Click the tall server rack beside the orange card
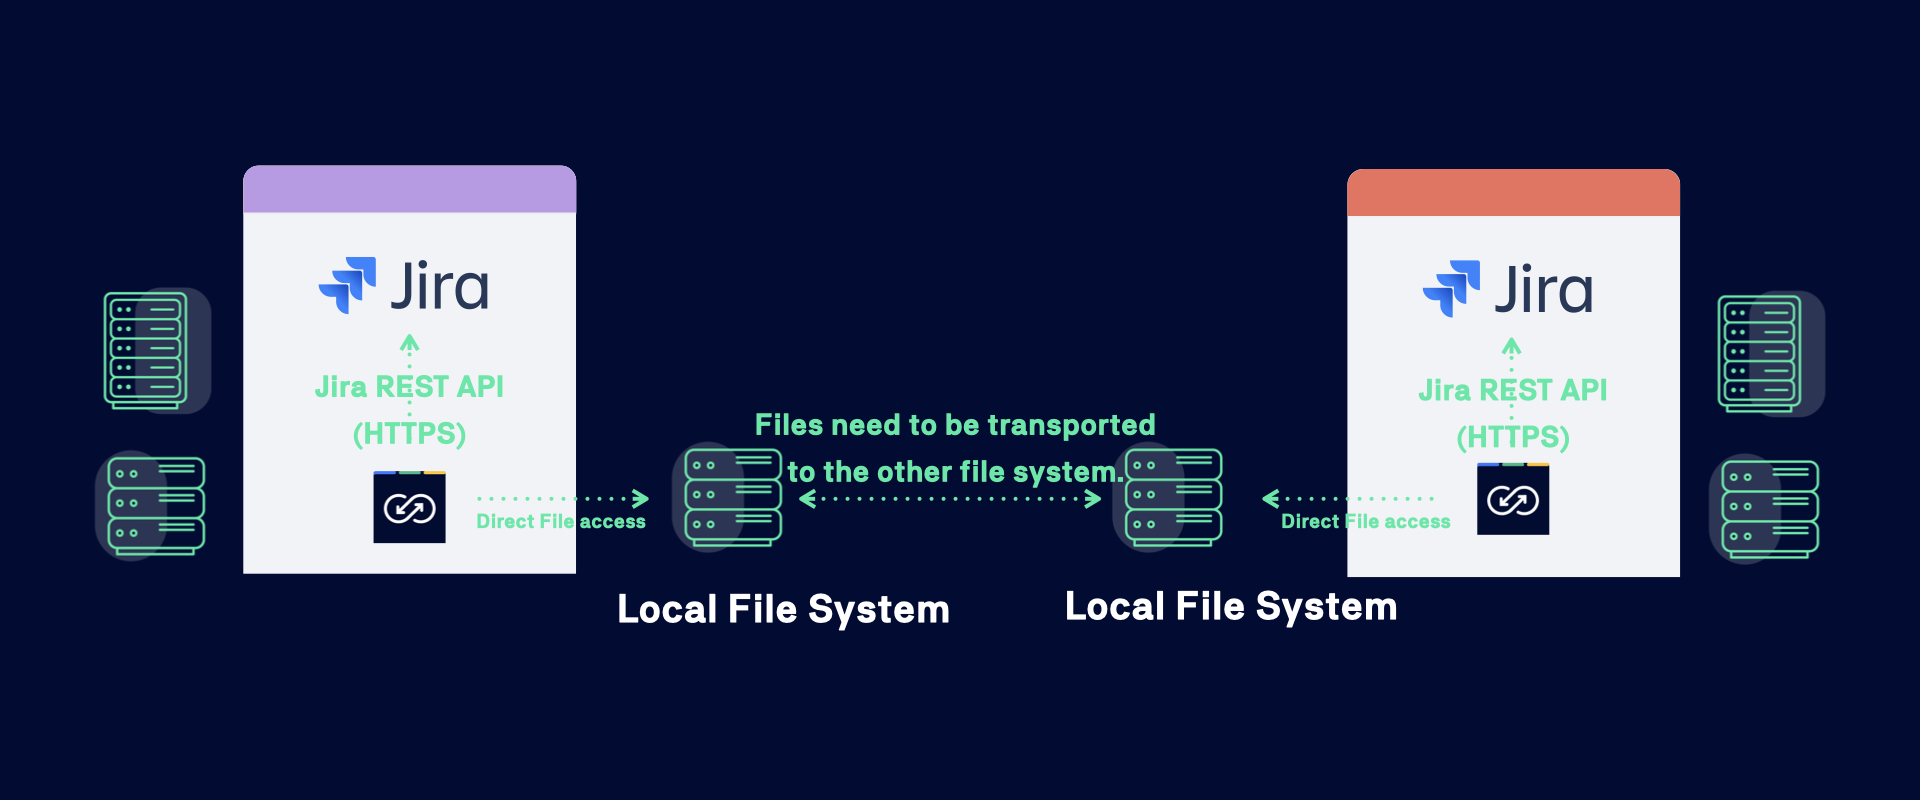 point(1760,353)
